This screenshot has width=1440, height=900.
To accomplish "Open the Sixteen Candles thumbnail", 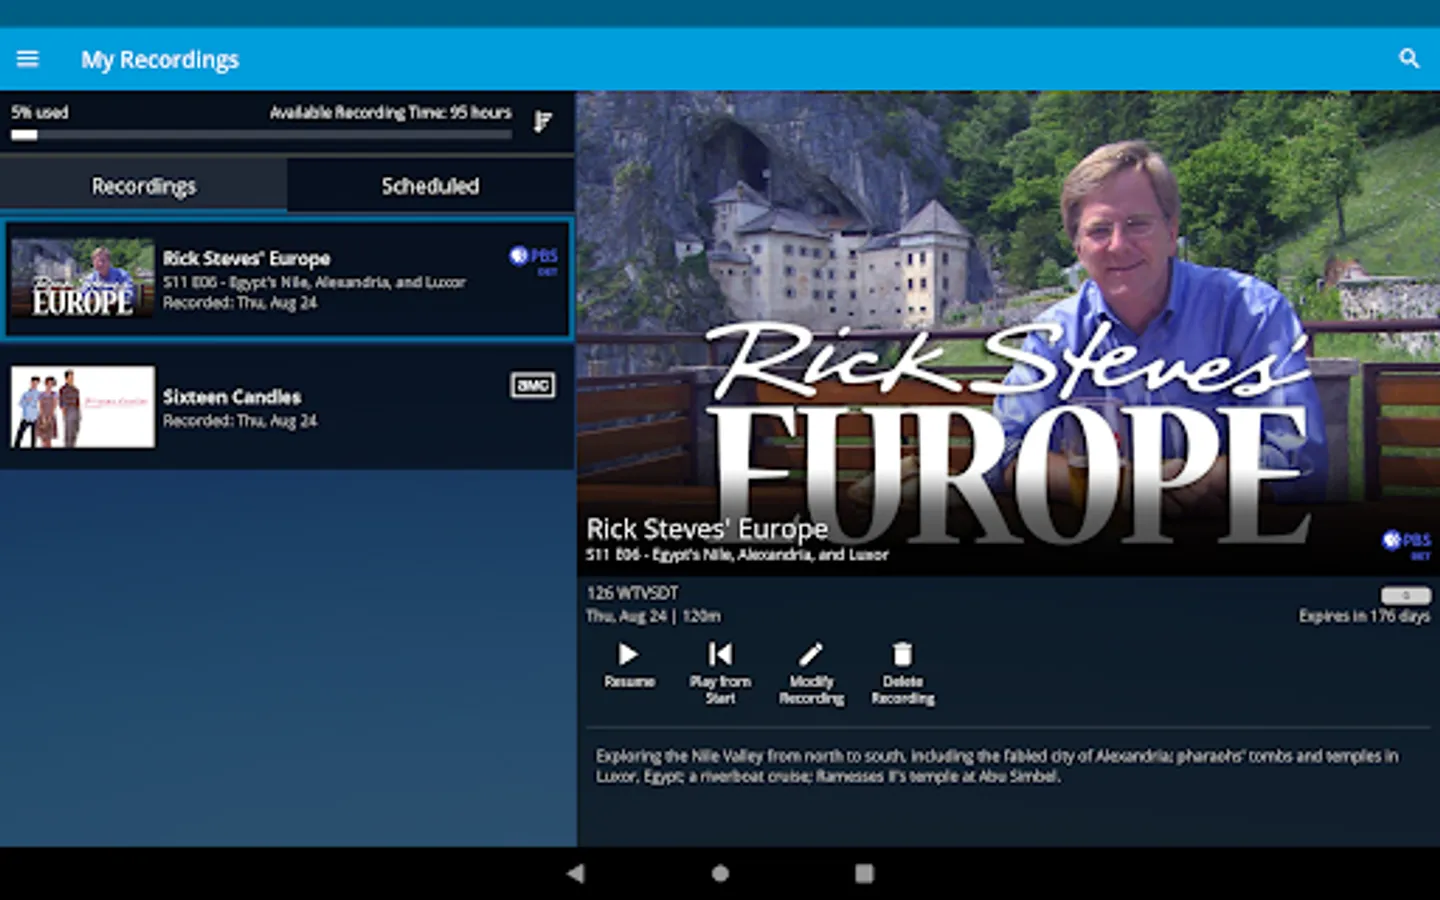I will coord(83,406).
